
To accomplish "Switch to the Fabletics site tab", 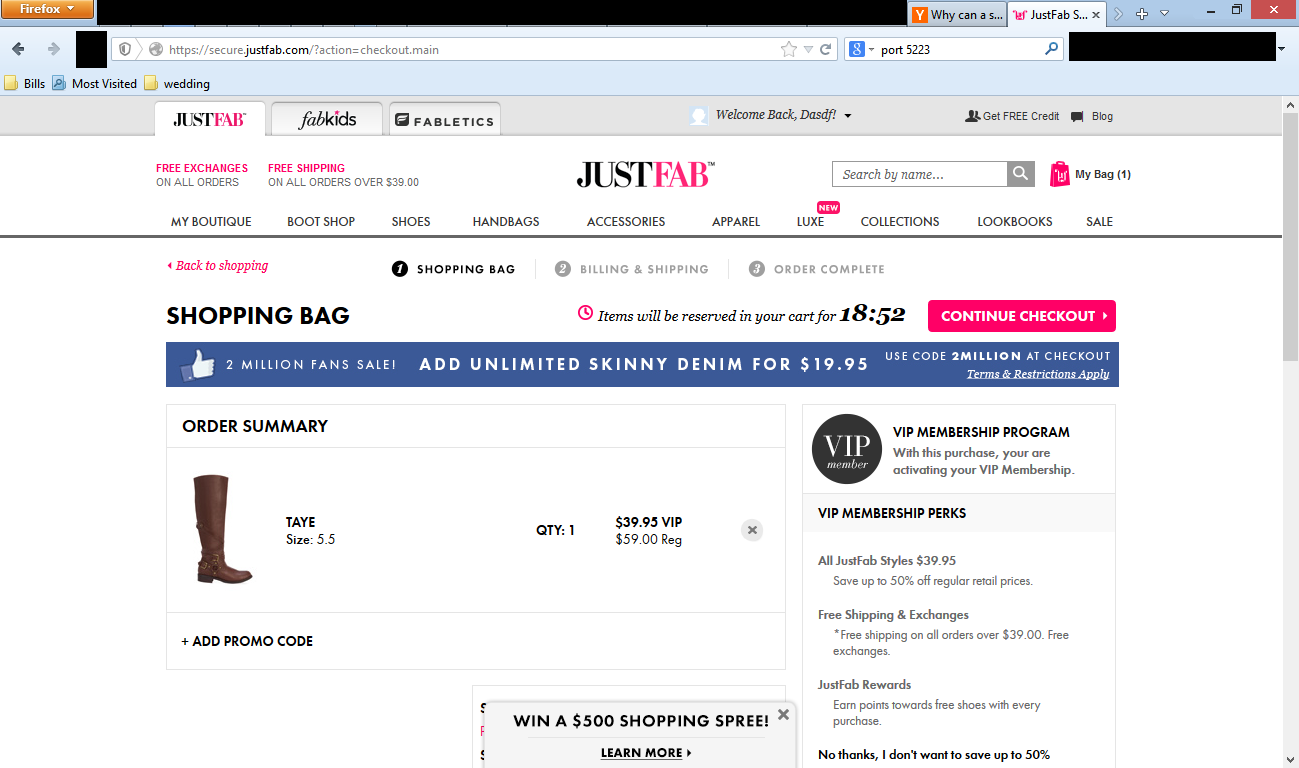I will (x=444, y=120).
